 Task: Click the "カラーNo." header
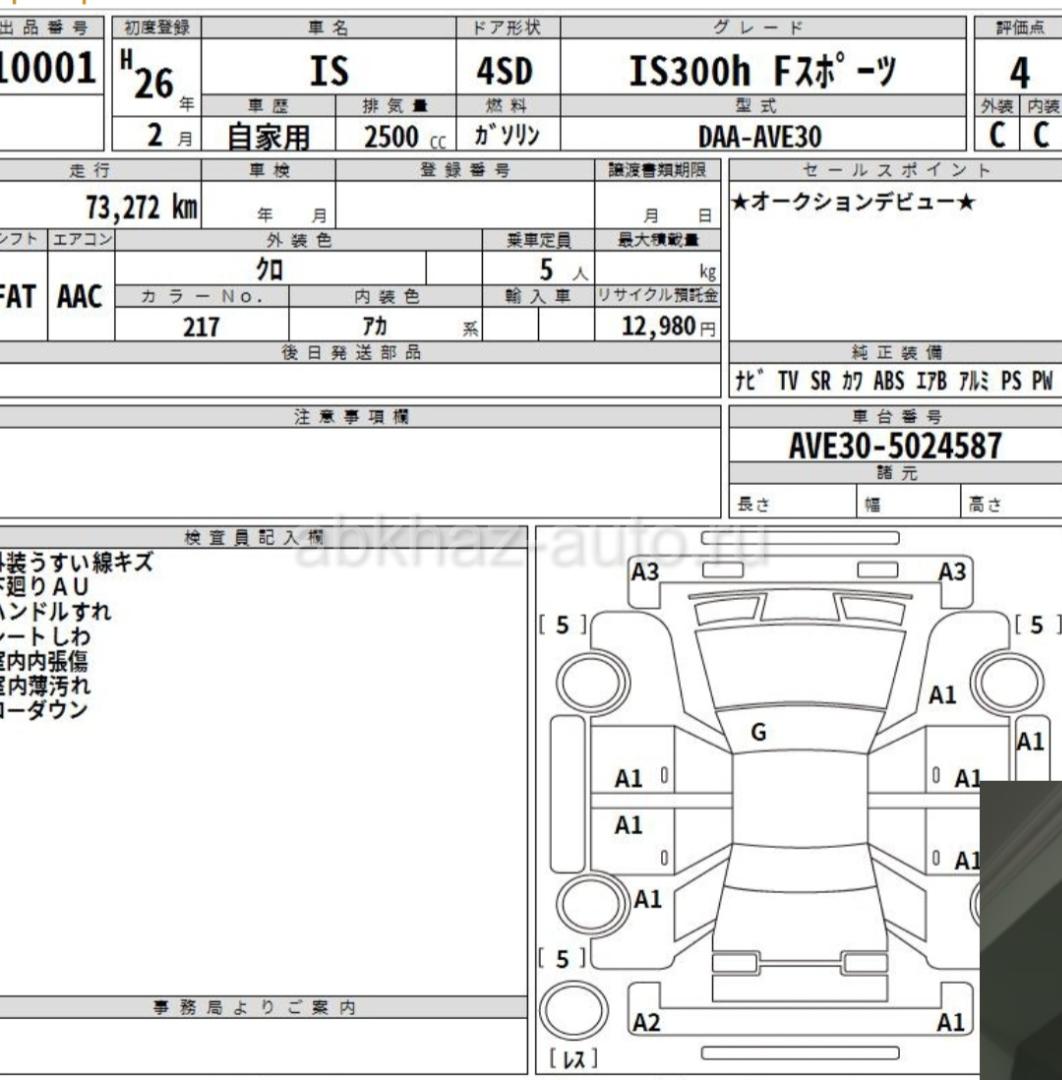202,296
